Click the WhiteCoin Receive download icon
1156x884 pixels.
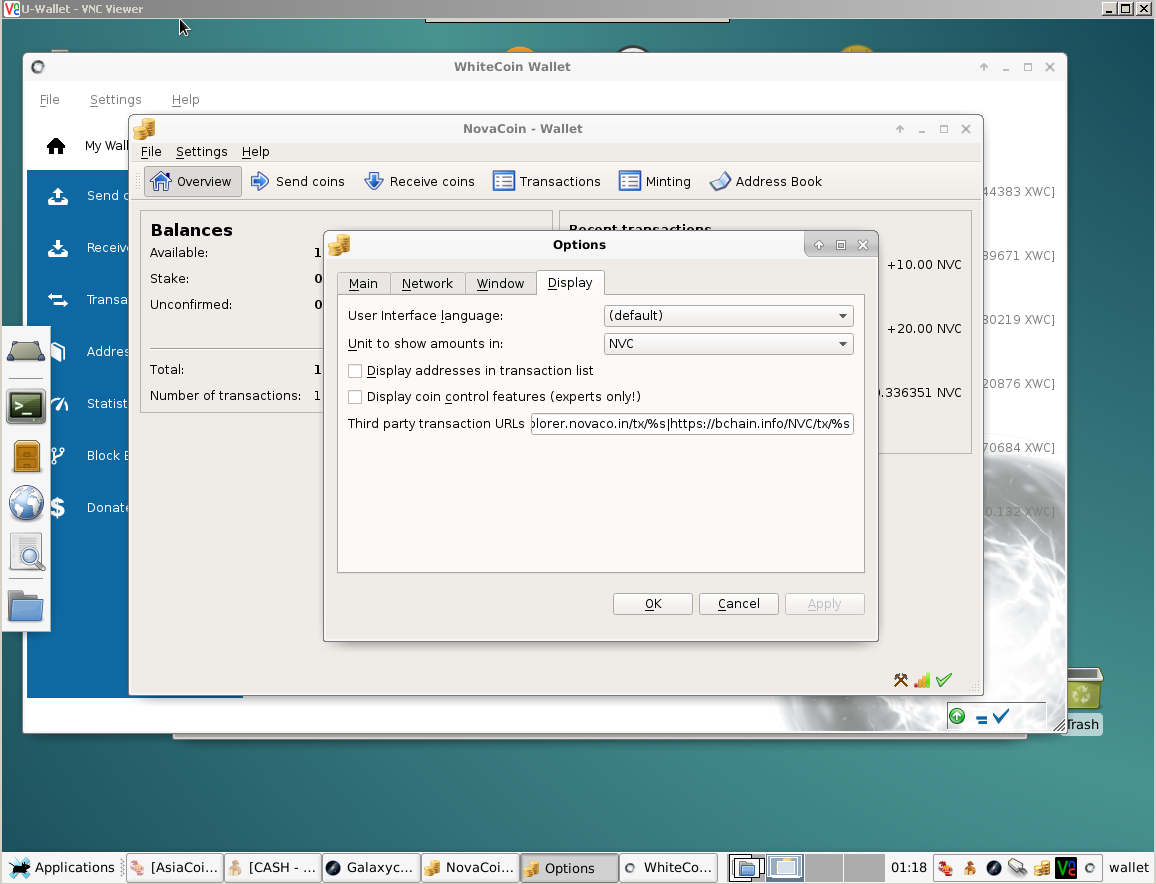click(x=58, y=248)
